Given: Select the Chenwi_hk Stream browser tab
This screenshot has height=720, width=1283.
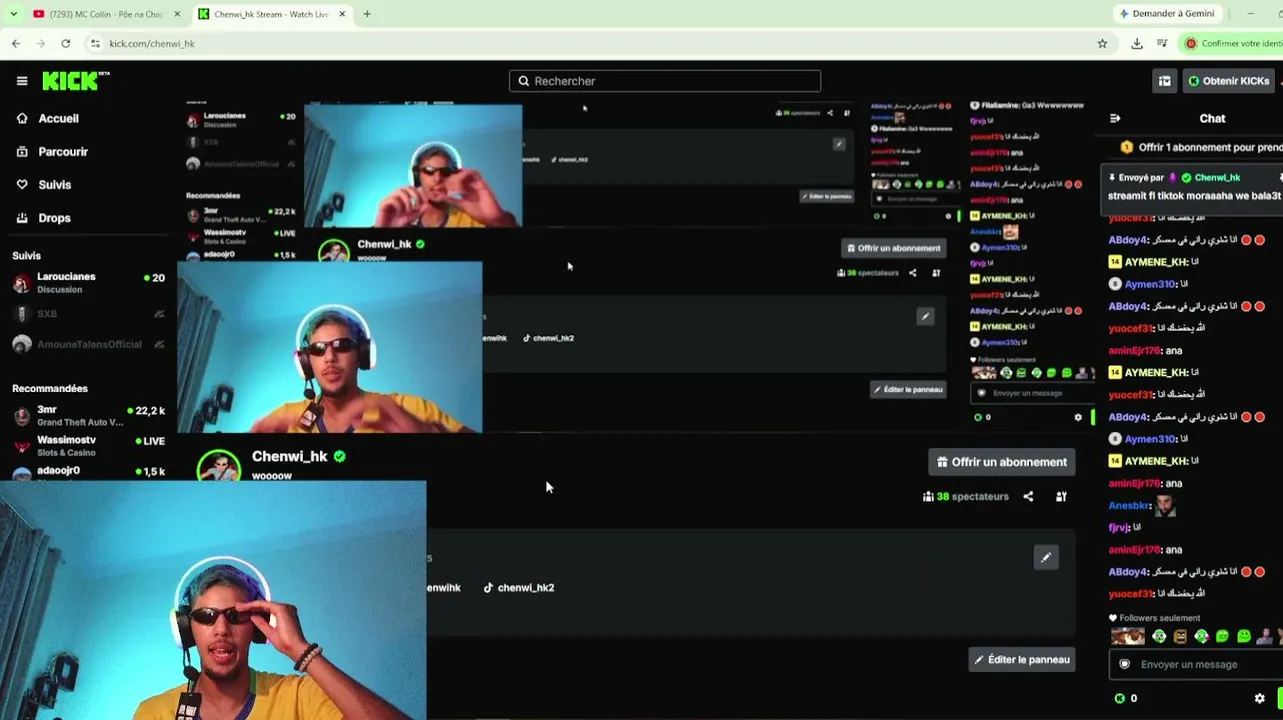Looking at the screenshot, I should 270,14.
